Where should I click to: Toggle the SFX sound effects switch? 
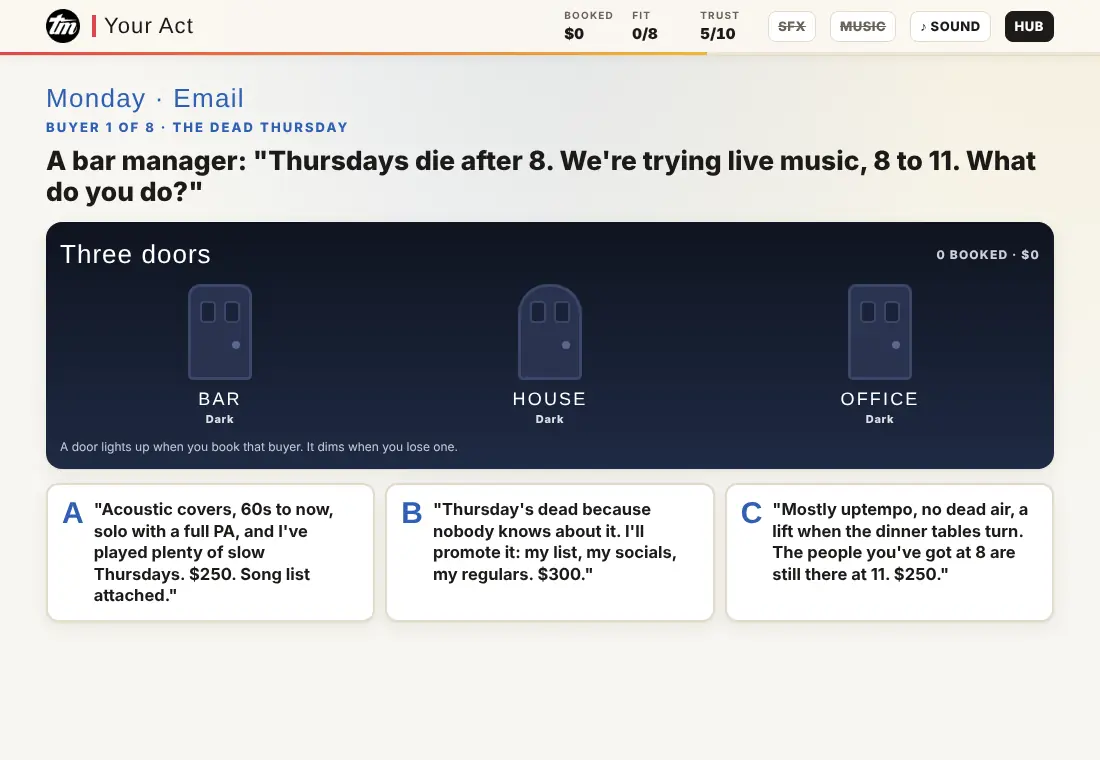791,27
